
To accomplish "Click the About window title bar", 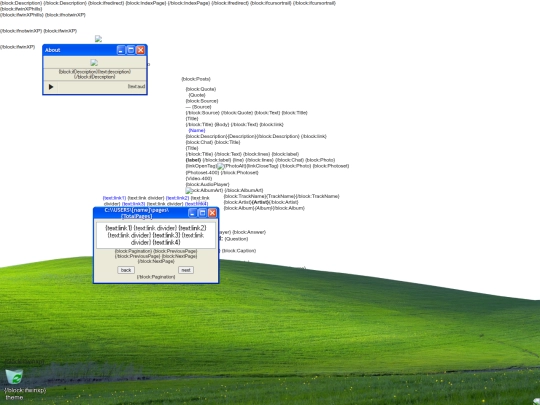I will click(x=95, y=50).
